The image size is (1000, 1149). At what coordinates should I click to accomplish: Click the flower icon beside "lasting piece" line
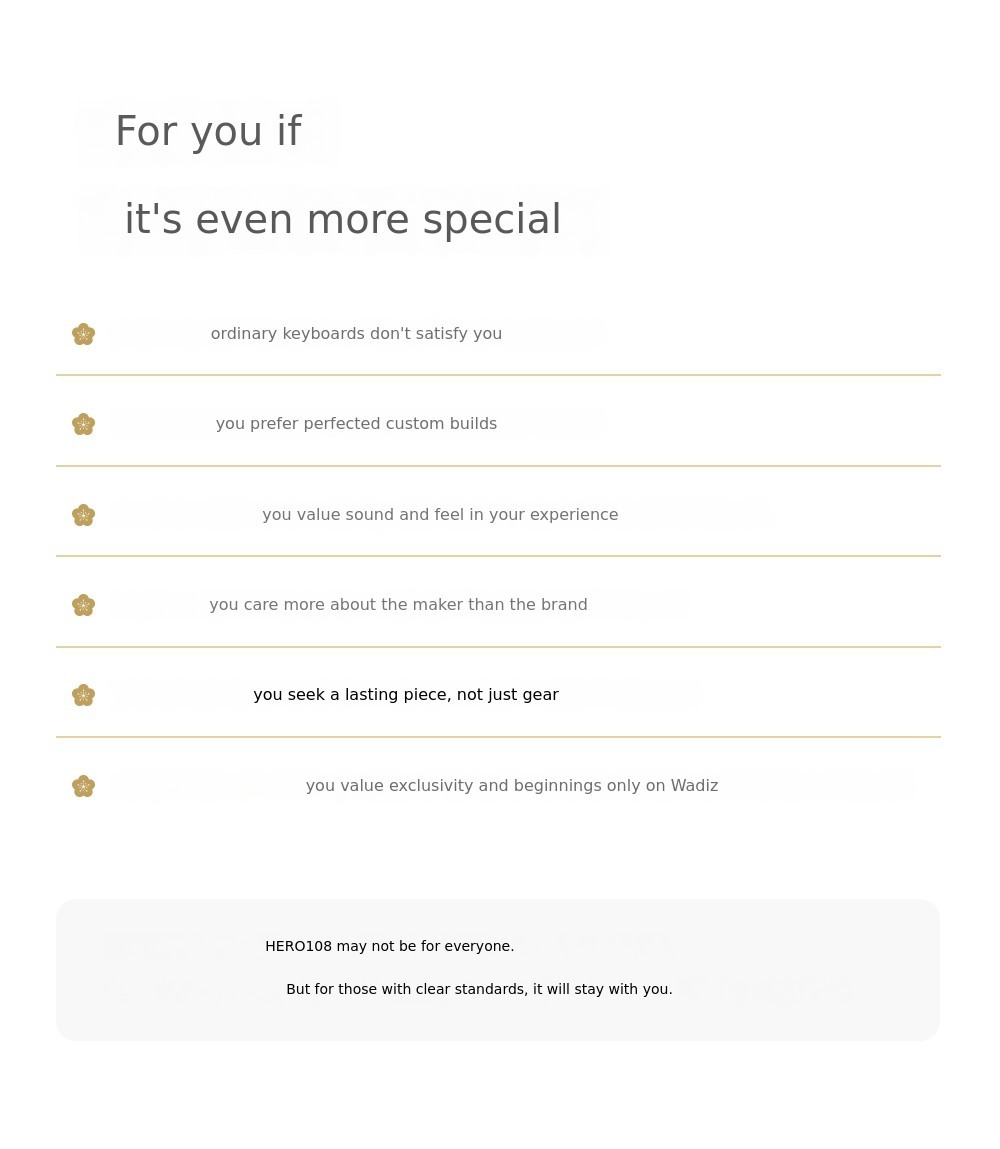click(84, 695)
